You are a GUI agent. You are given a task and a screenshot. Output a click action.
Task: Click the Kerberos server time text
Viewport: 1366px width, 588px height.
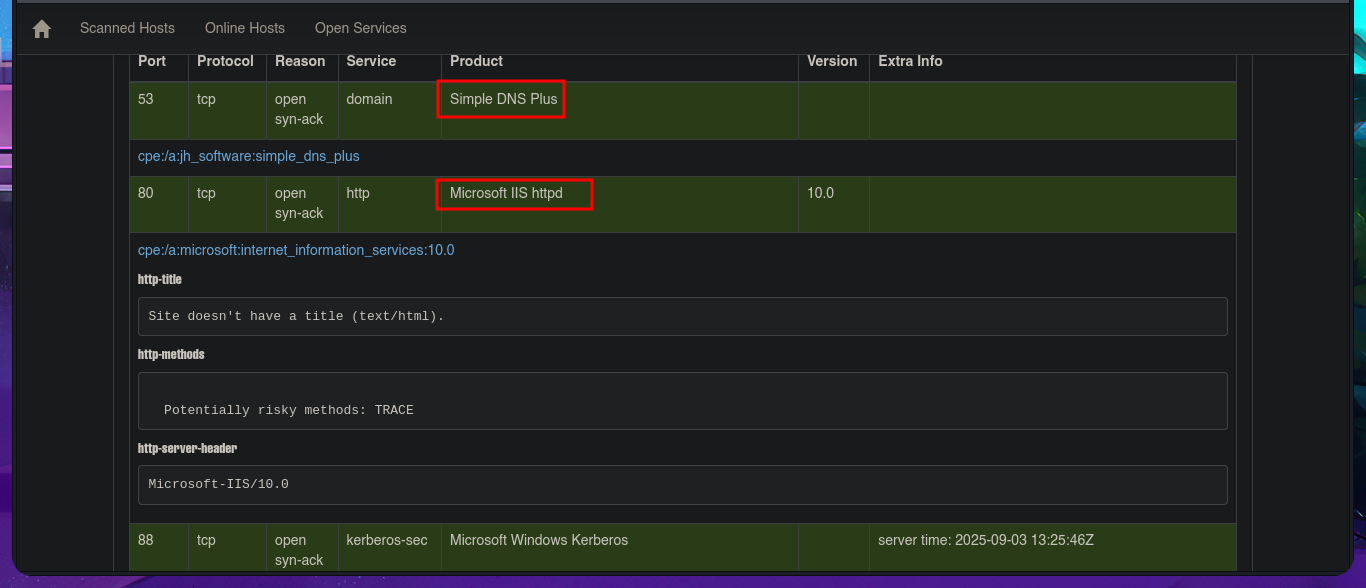pos(985,540)
